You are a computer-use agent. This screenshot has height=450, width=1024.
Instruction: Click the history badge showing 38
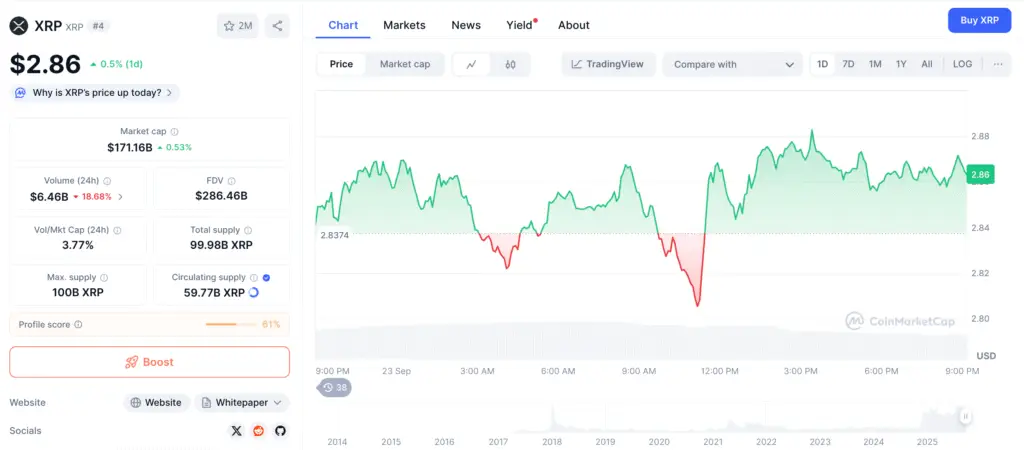(x=336, y=388)
